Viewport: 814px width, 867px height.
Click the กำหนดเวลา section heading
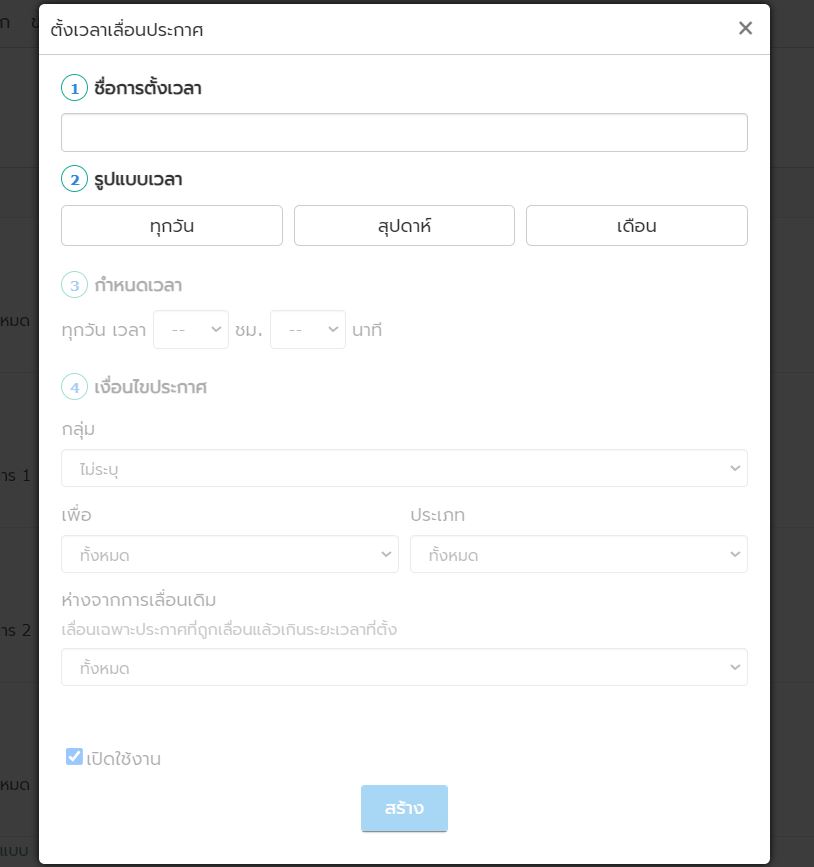[x=138, y=285]
